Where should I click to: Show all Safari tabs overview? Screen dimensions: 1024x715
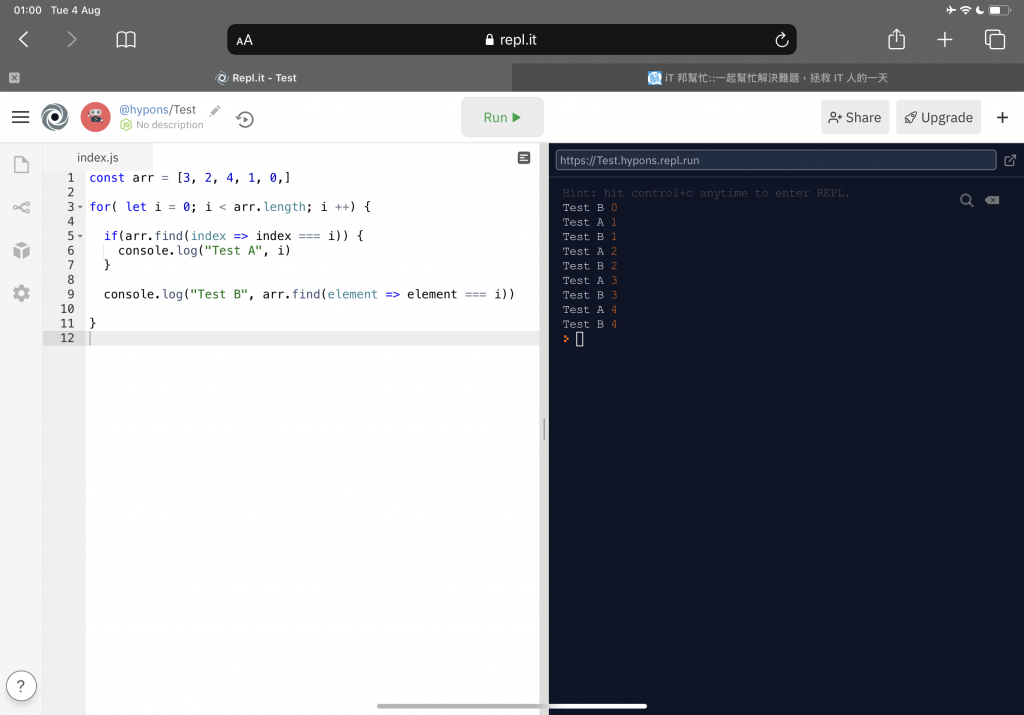[x=995, y=40]
